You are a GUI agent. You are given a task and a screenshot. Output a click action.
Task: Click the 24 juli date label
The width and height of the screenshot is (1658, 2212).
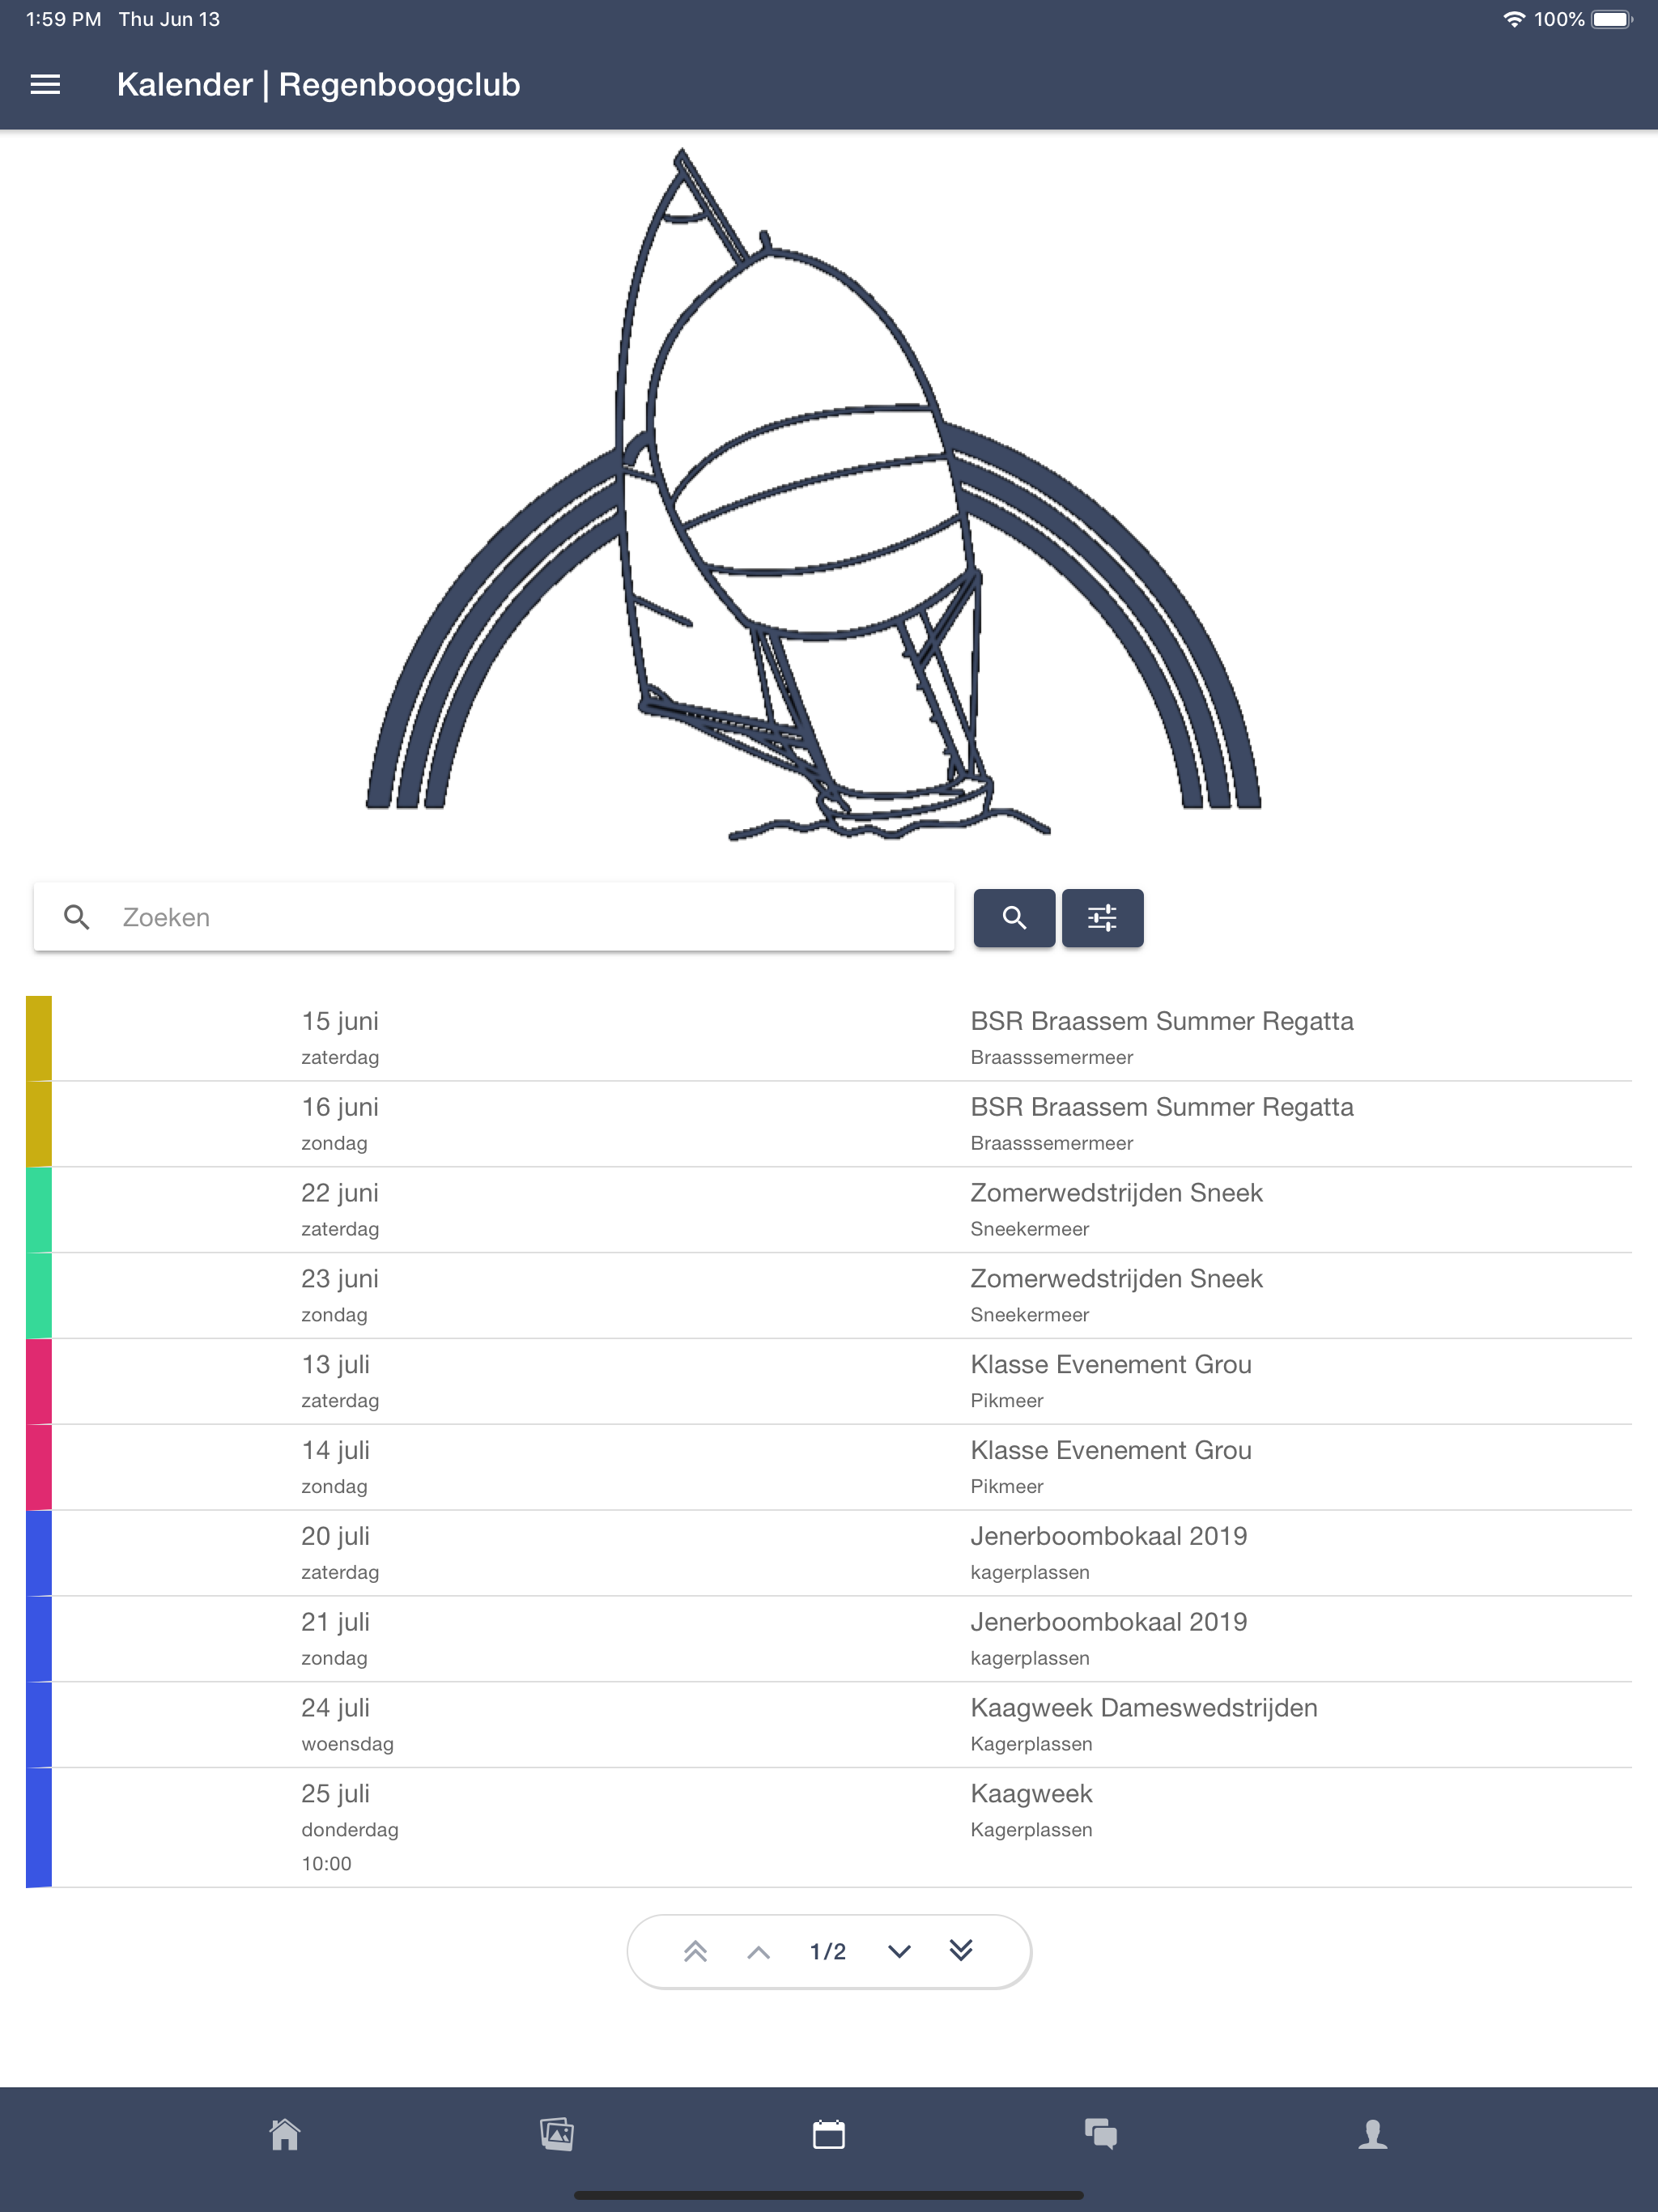point(336,1708)
